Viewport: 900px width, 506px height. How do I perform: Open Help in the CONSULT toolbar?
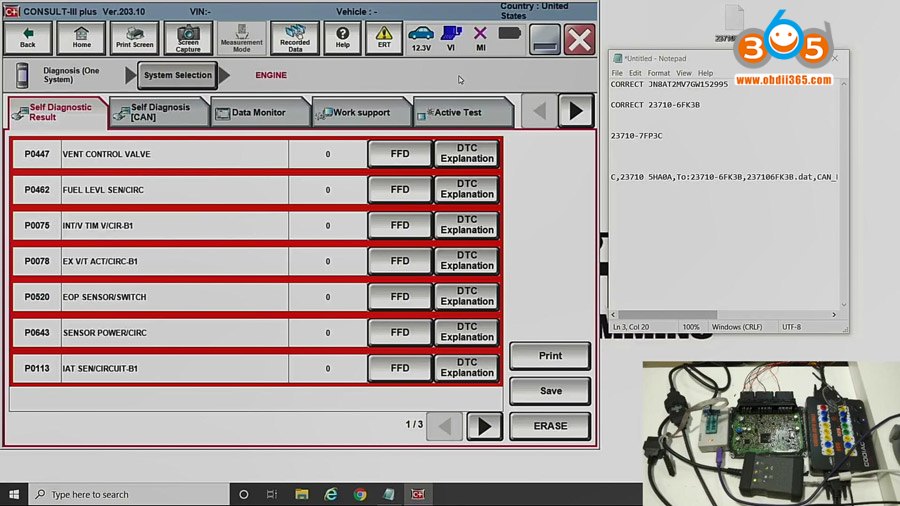(343, 38)
